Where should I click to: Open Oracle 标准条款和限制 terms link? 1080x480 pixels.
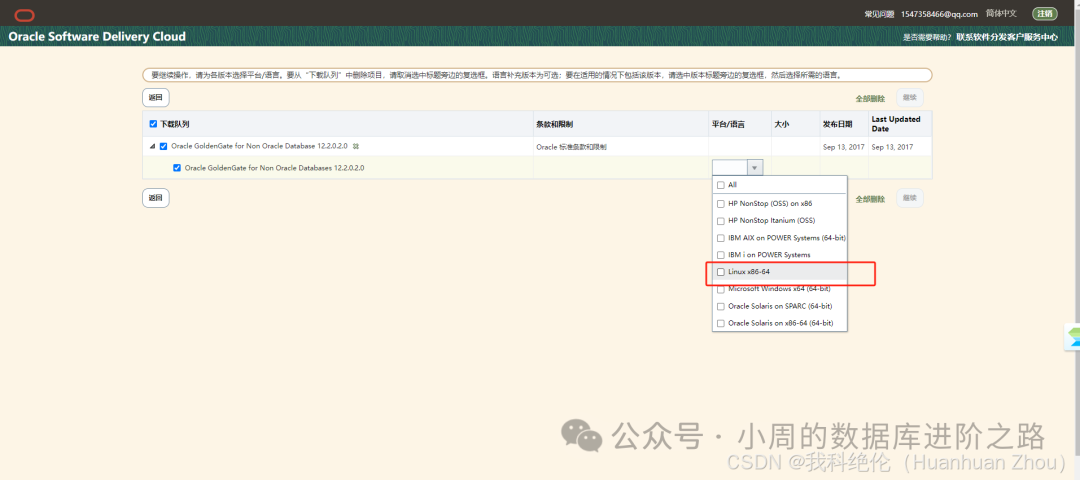point(572,147)
